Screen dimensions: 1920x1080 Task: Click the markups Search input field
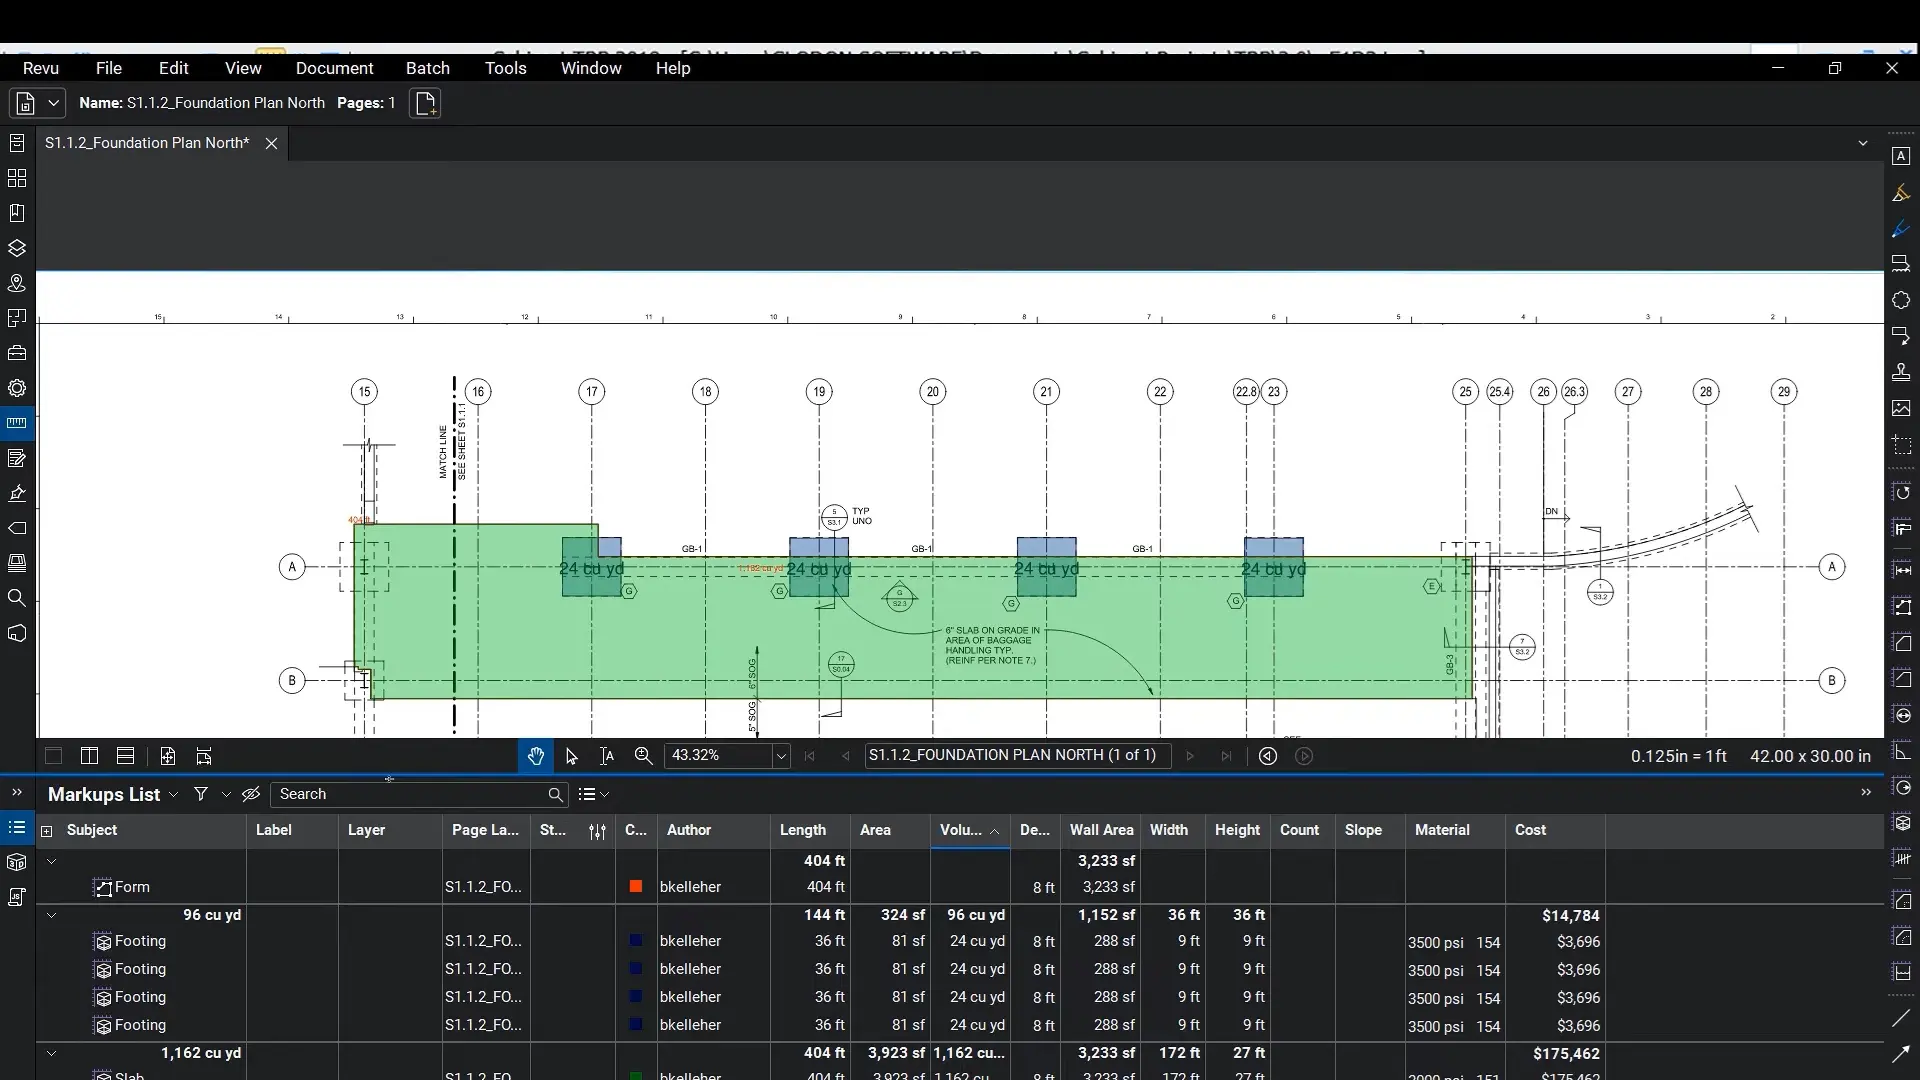[x=410, y=794]
